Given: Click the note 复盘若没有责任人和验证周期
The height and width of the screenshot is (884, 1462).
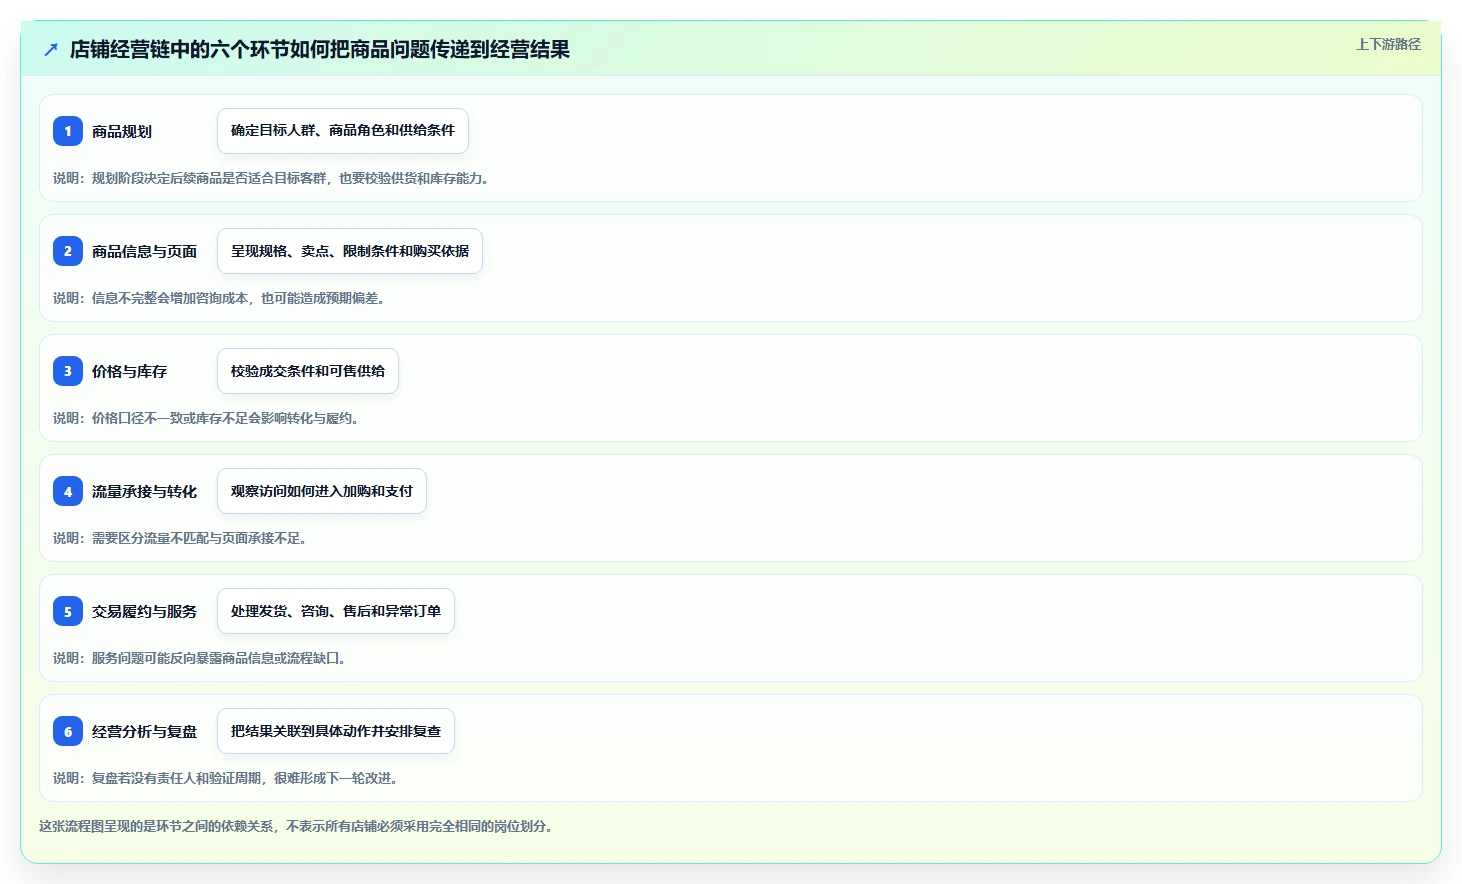Looking at the screenshot, I should click(225, 778).
